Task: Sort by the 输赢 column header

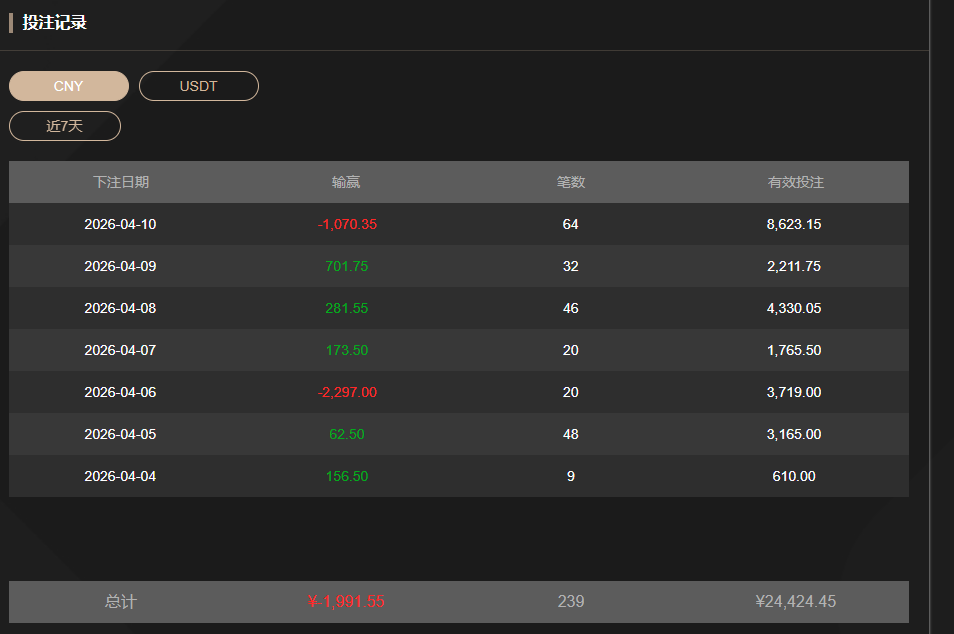Action: tap(346, 182)
